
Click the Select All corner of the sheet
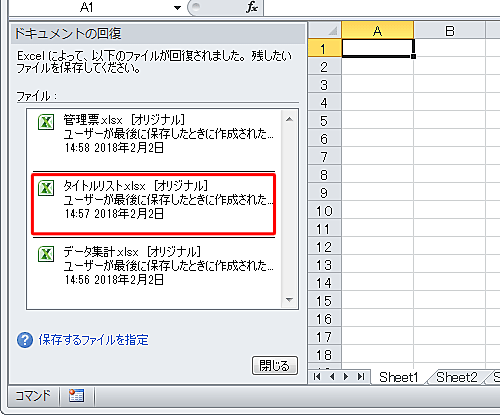coord(325,30)
